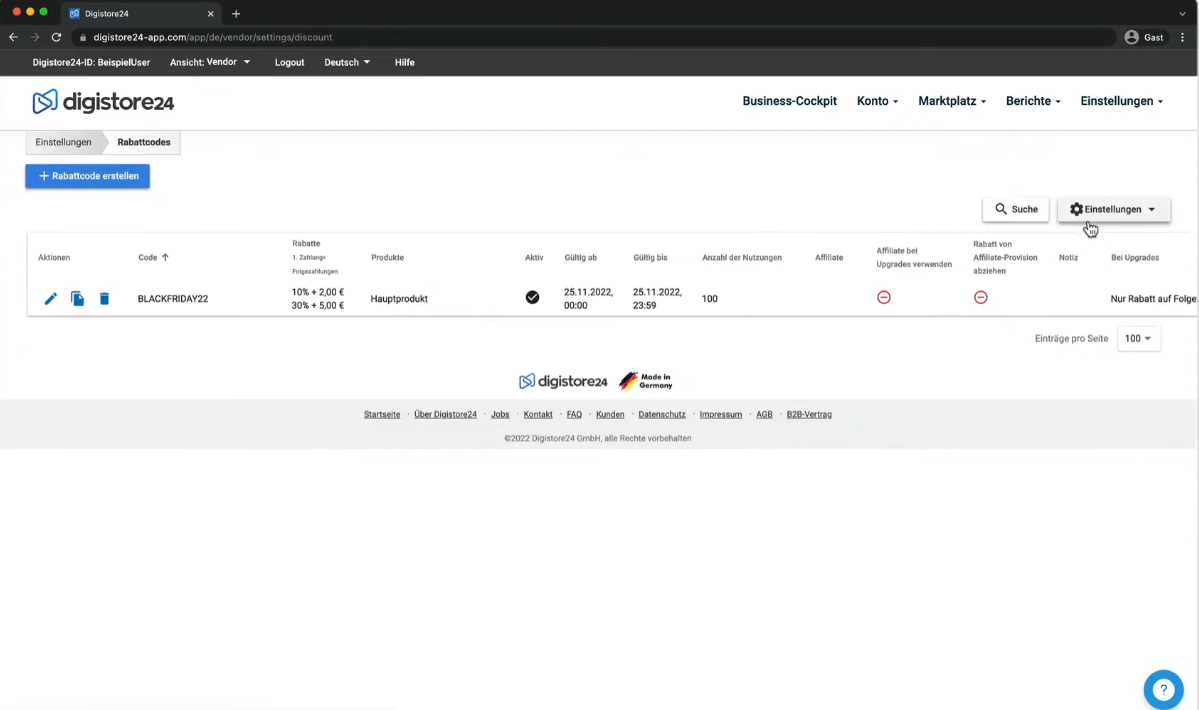Open Über Digistore24 footer link
Image resolution: width=1199 pixels, height=710 pixels.
(x=445, y=414)
